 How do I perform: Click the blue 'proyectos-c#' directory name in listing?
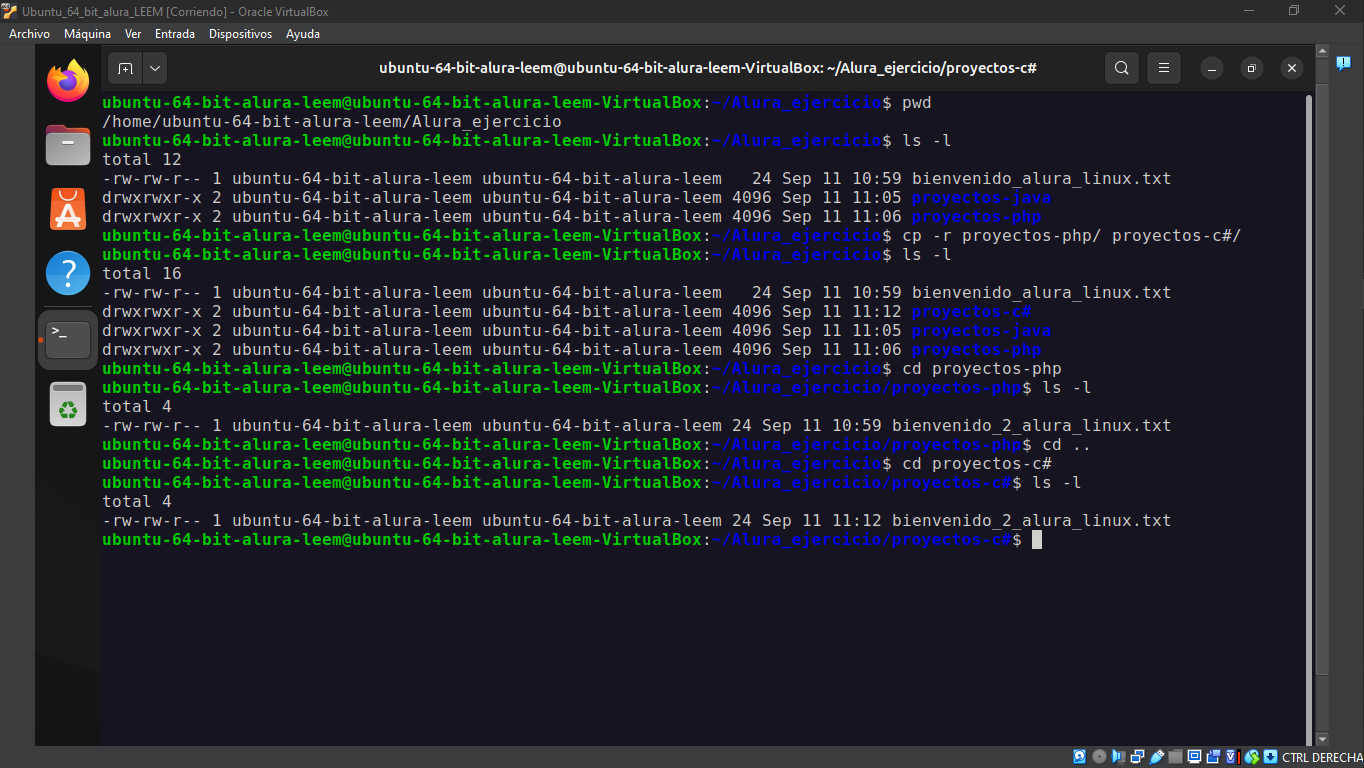pyautogui.click(x=971, y=312)
